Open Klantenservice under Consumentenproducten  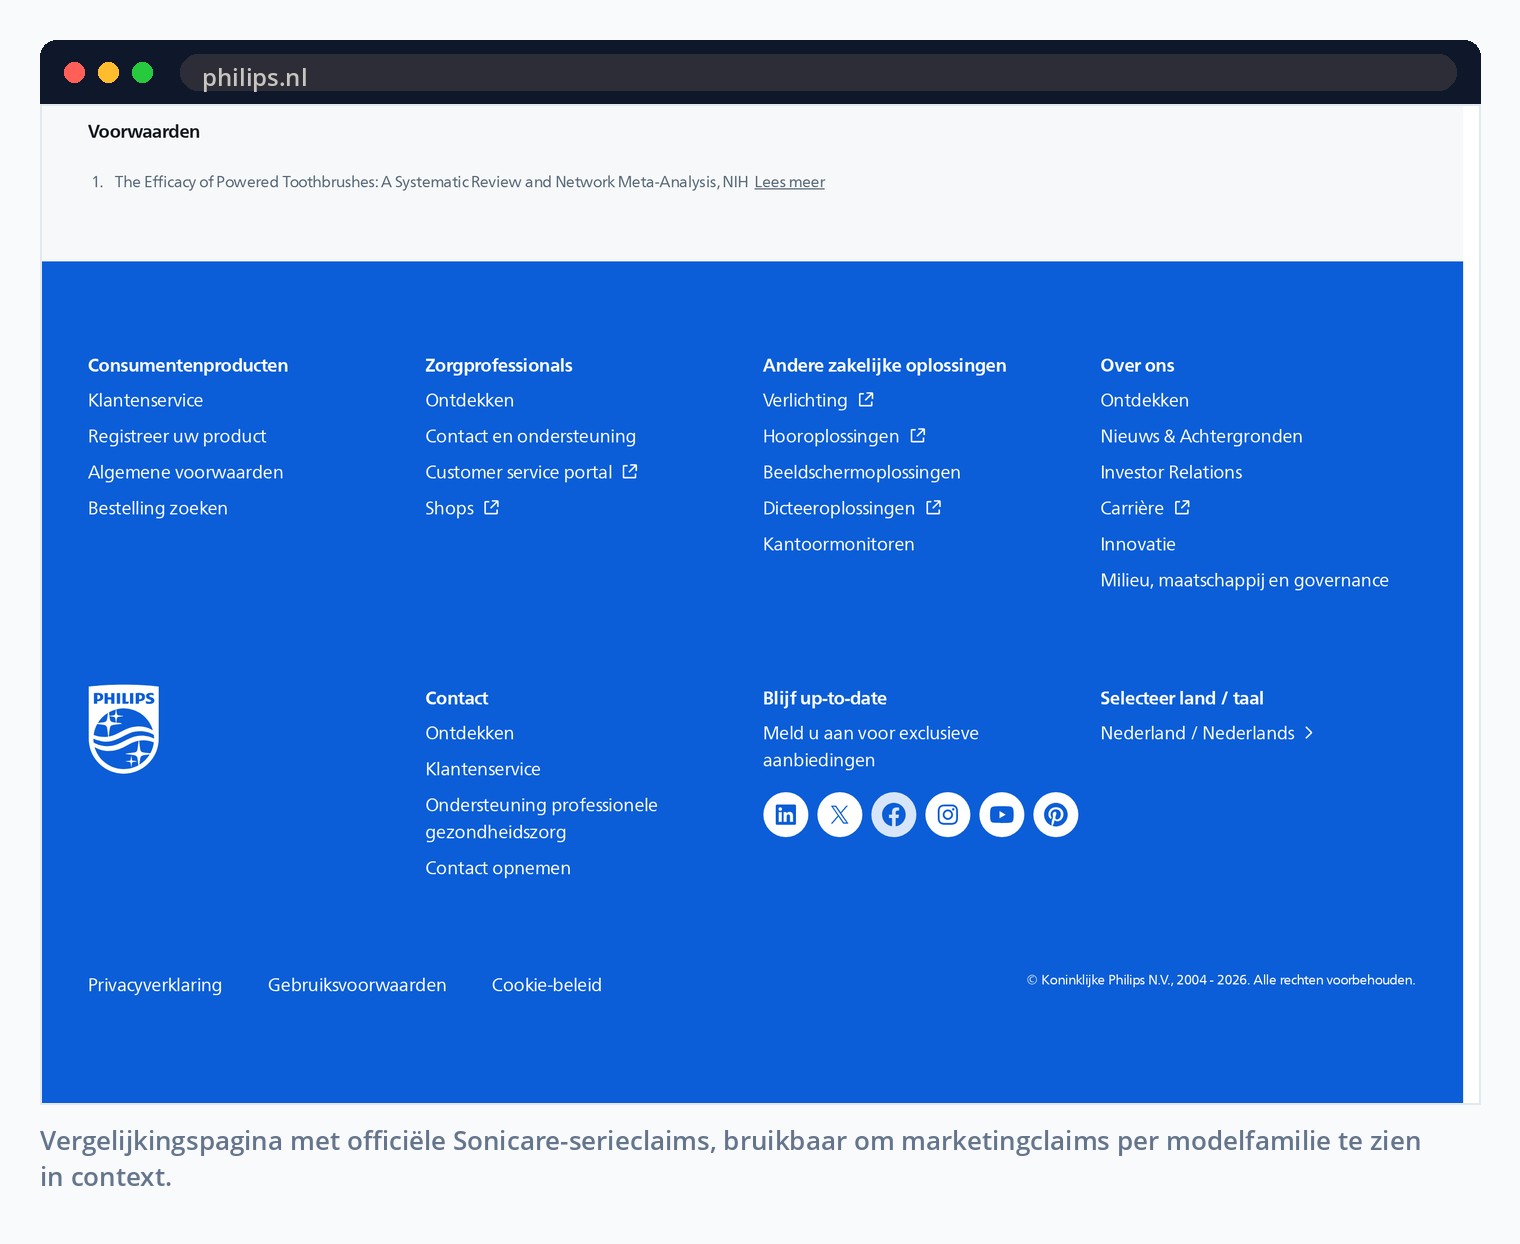[x=146, y=400]
